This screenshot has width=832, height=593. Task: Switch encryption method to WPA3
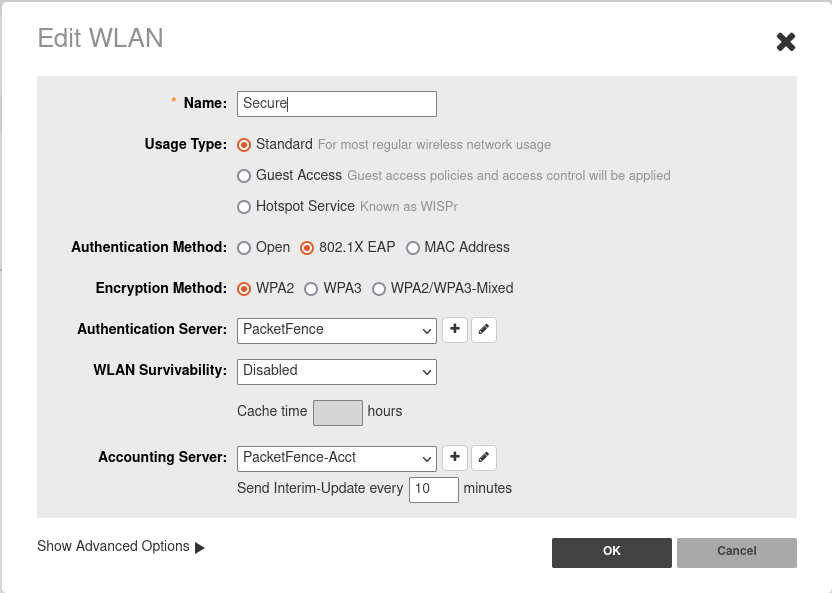311,289
